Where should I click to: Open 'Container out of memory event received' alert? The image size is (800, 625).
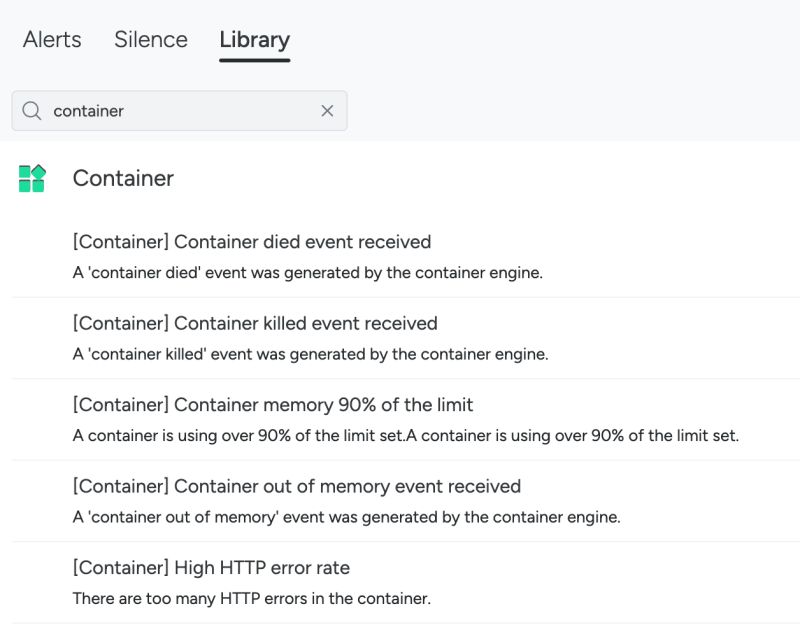coord(297,486)
